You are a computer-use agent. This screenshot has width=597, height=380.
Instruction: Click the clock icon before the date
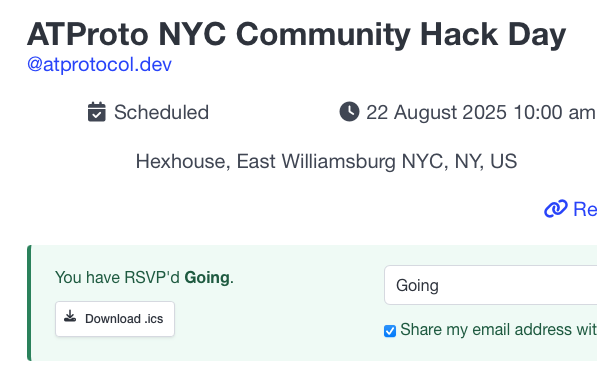pyautogui.click(x=349, y=112)
